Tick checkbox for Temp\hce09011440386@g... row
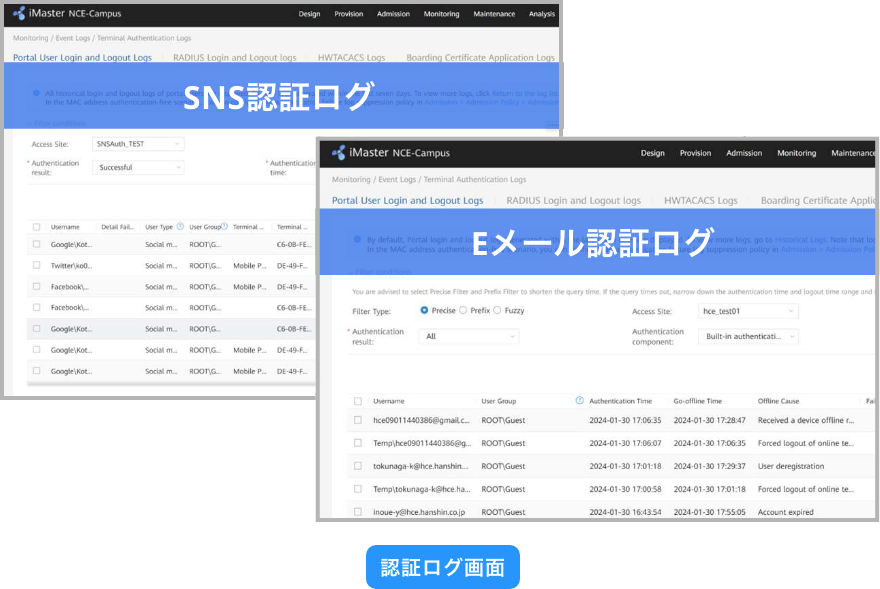 [358, 442]
